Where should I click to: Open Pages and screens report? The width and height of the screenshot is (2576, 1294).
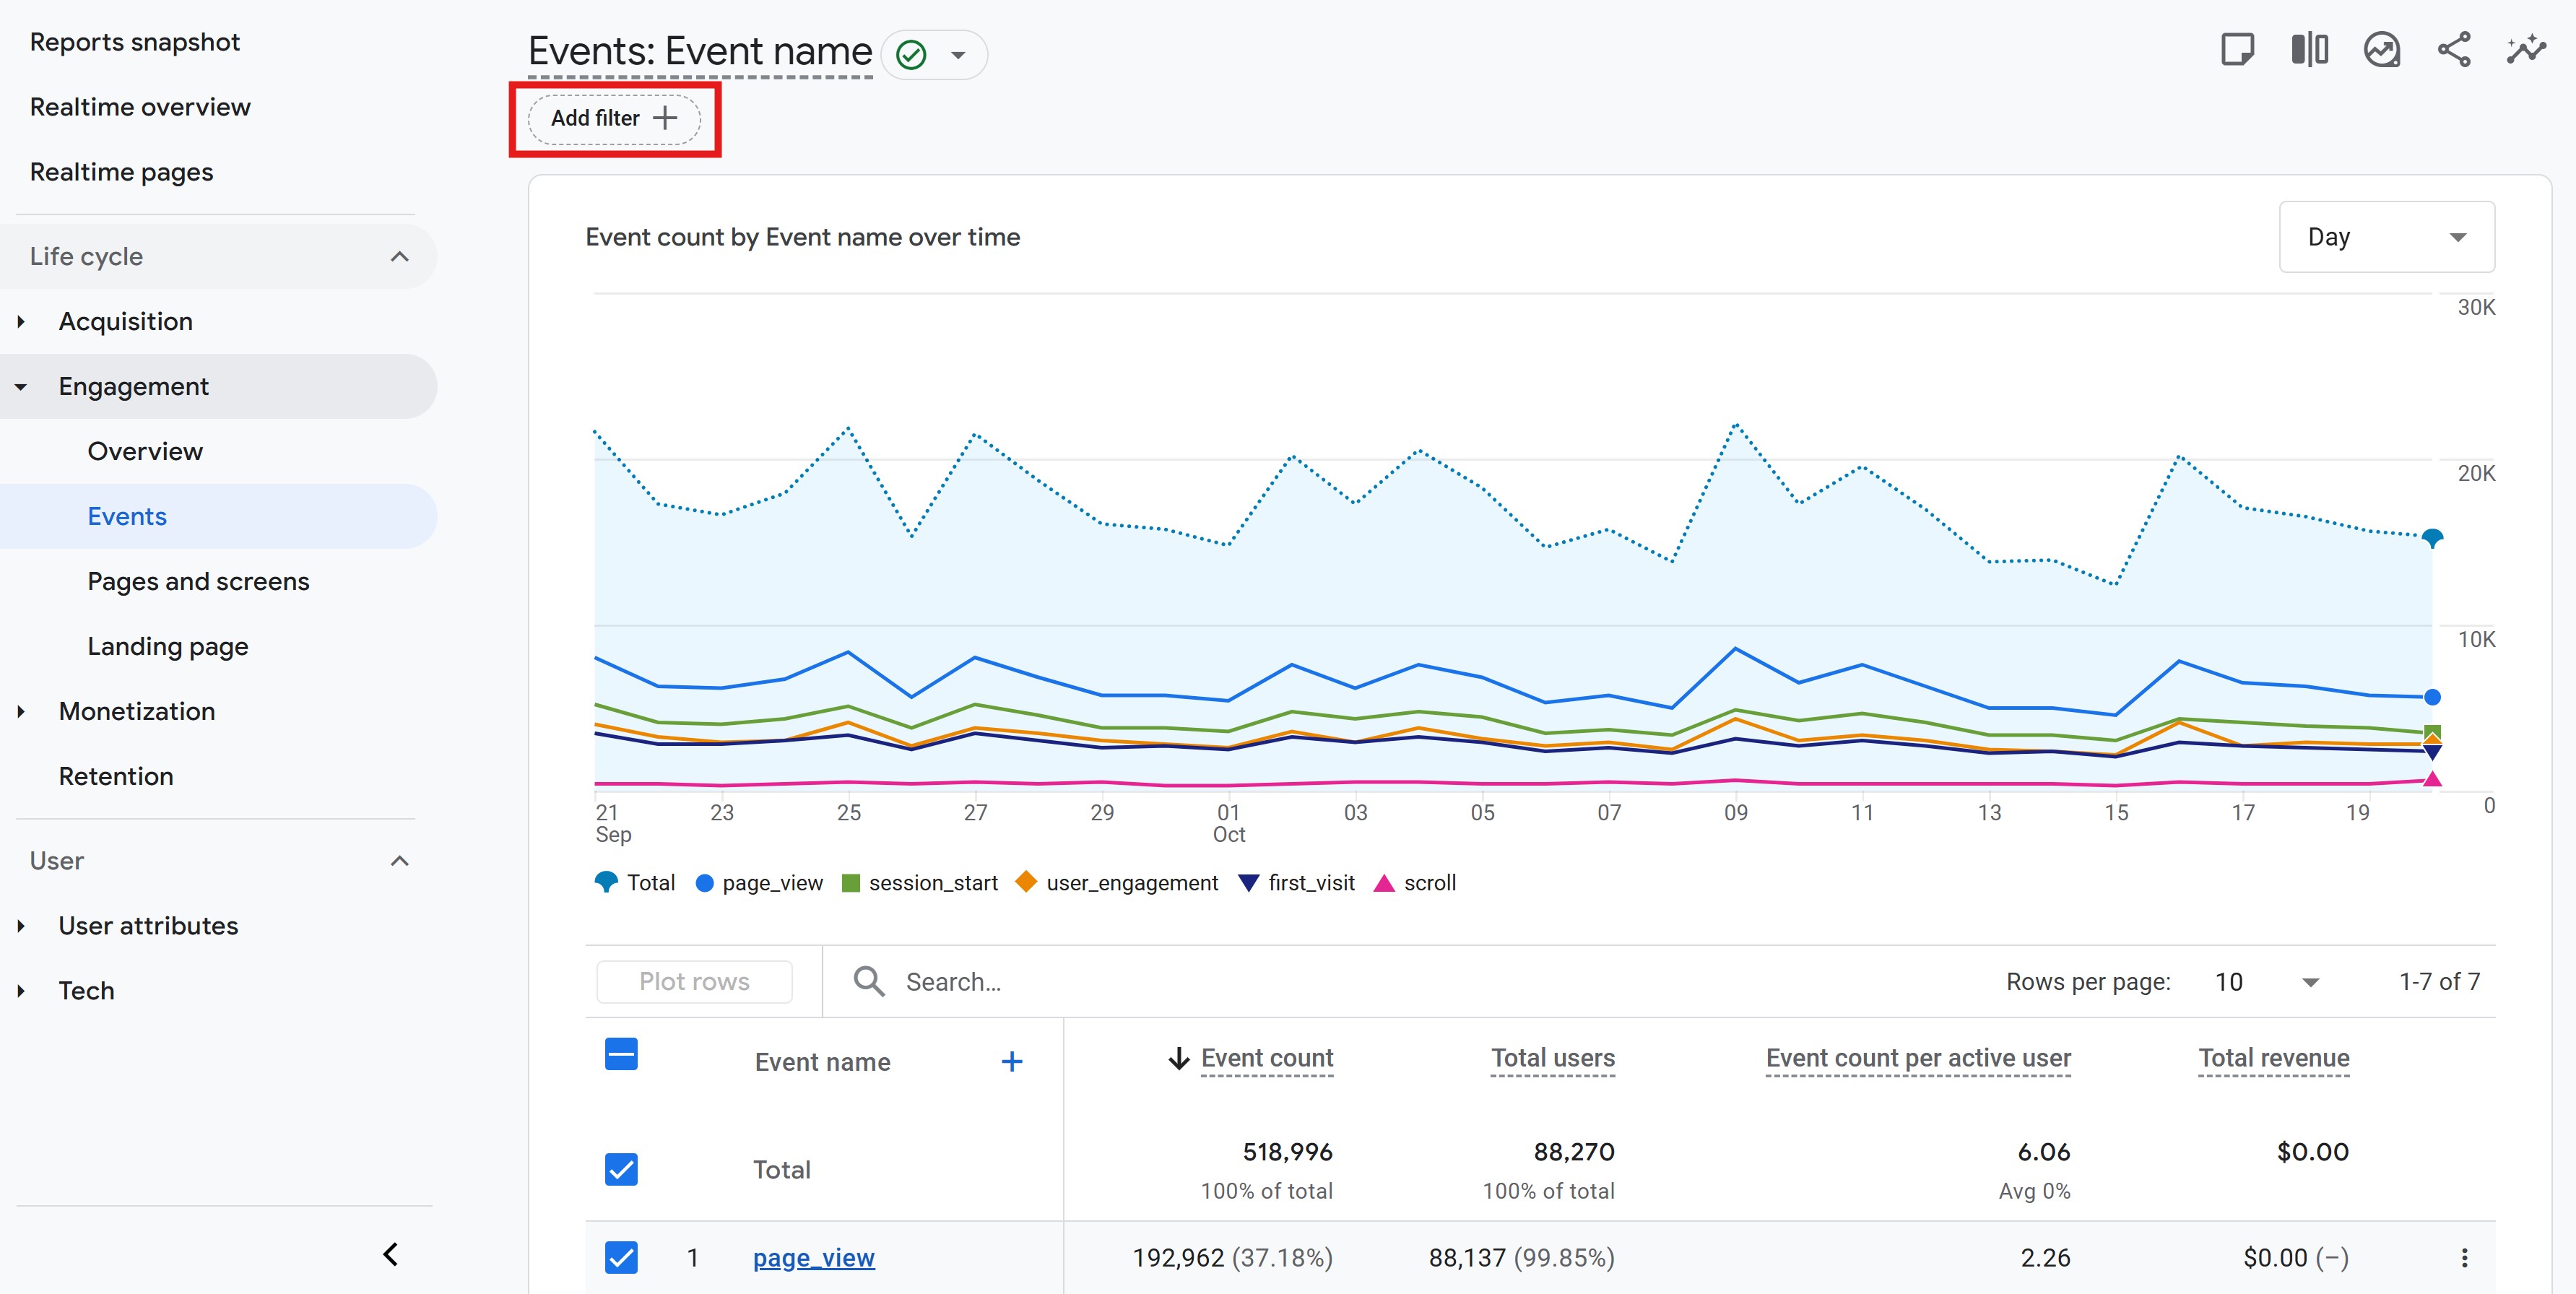[x=198, y=581]
